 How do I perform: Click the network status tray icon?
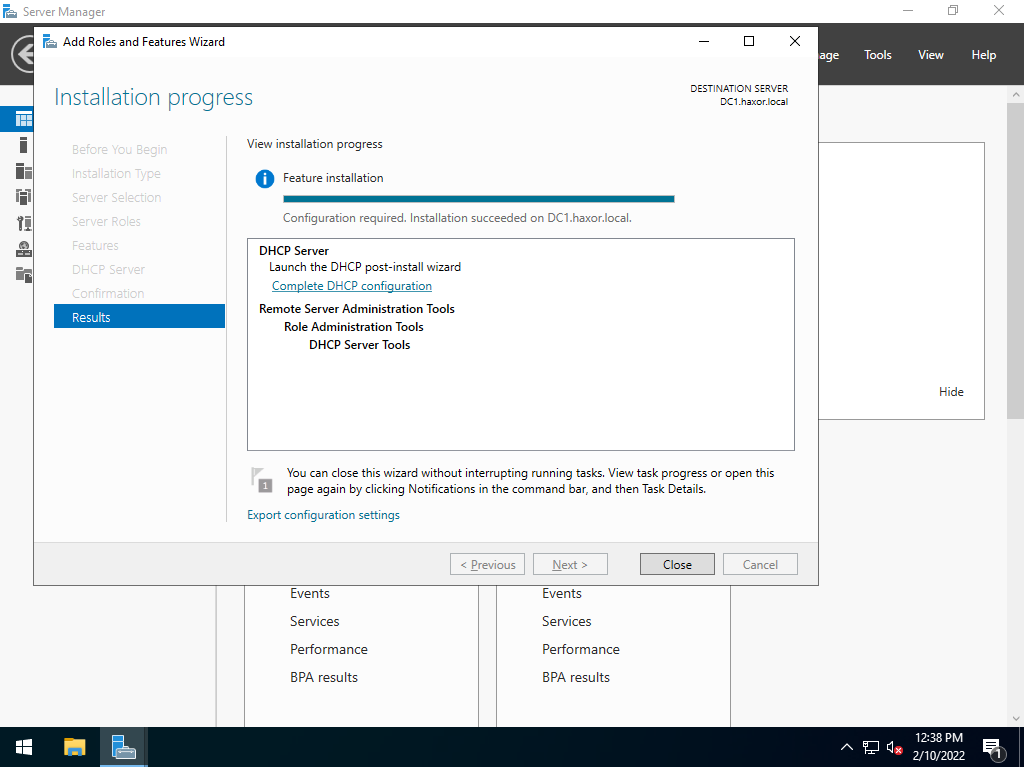(871, 747)
